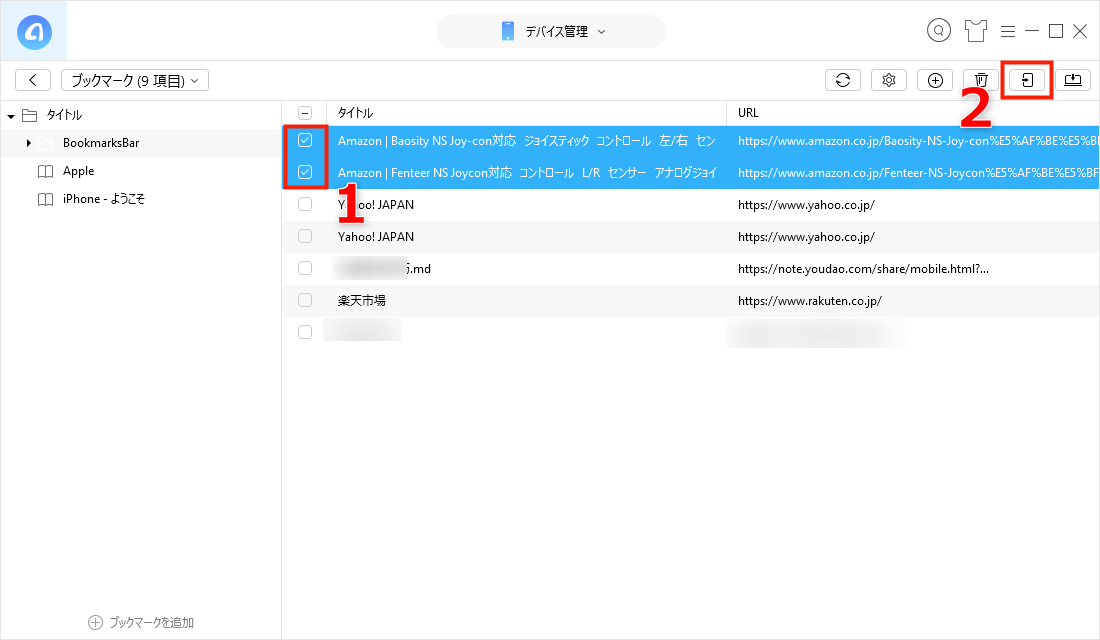Export bookmarks to computer icon
This screenshot has height=640, width=1100.
[x=1073, y=80]
